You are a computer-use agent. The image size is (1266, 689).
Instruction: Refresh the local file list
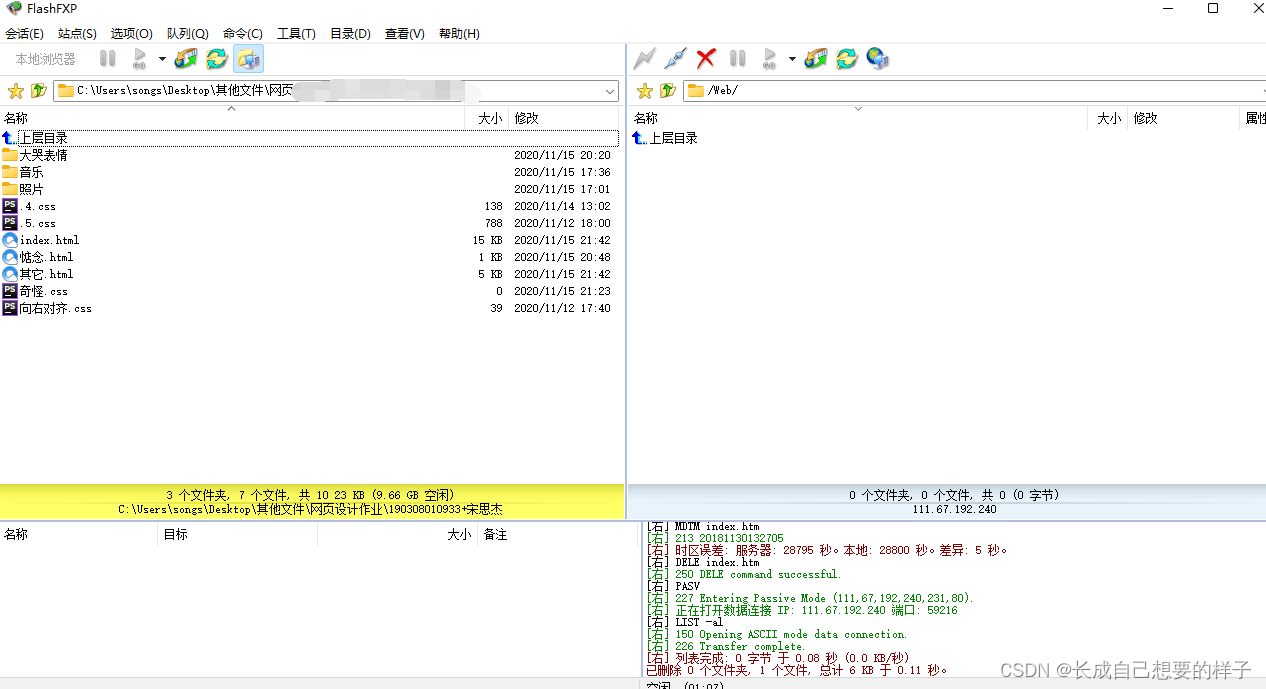[x=217, y=59]
